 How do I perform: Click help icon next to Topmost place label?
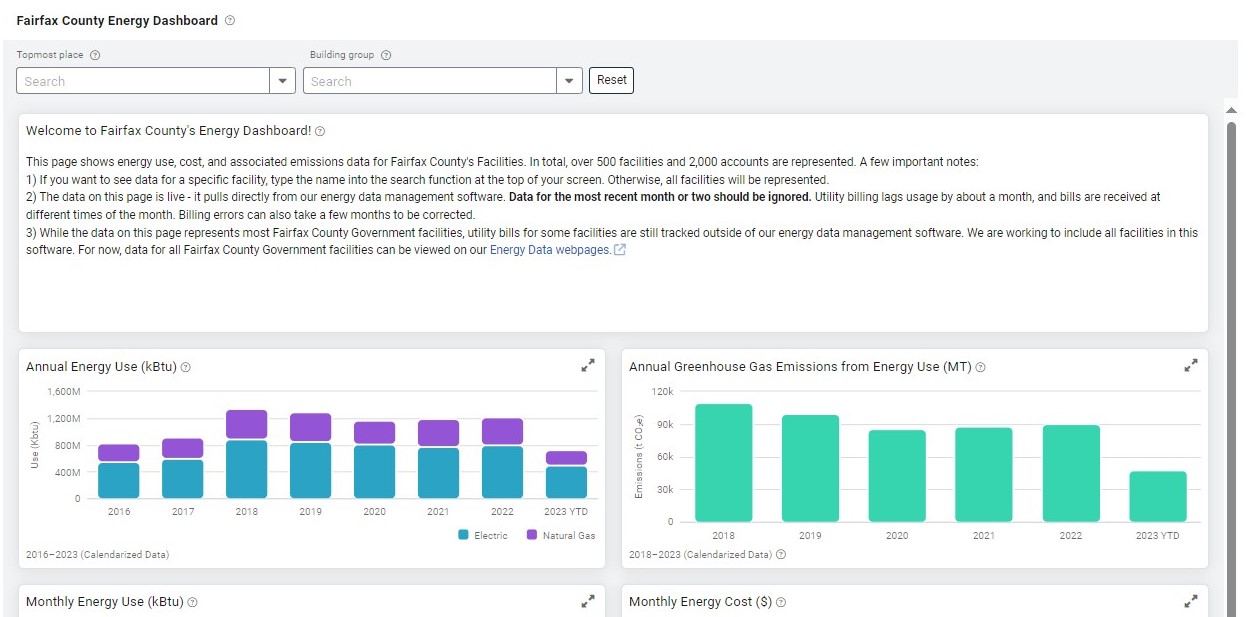(95, 56)
